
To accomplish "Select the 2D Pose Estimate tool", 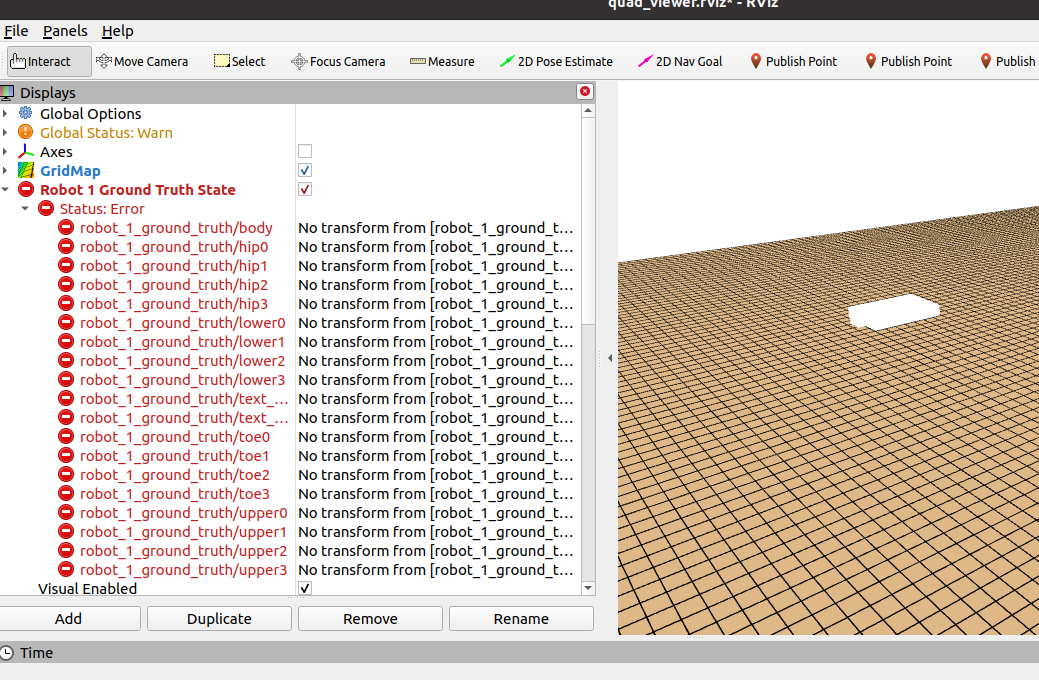I will coord(555,61).
